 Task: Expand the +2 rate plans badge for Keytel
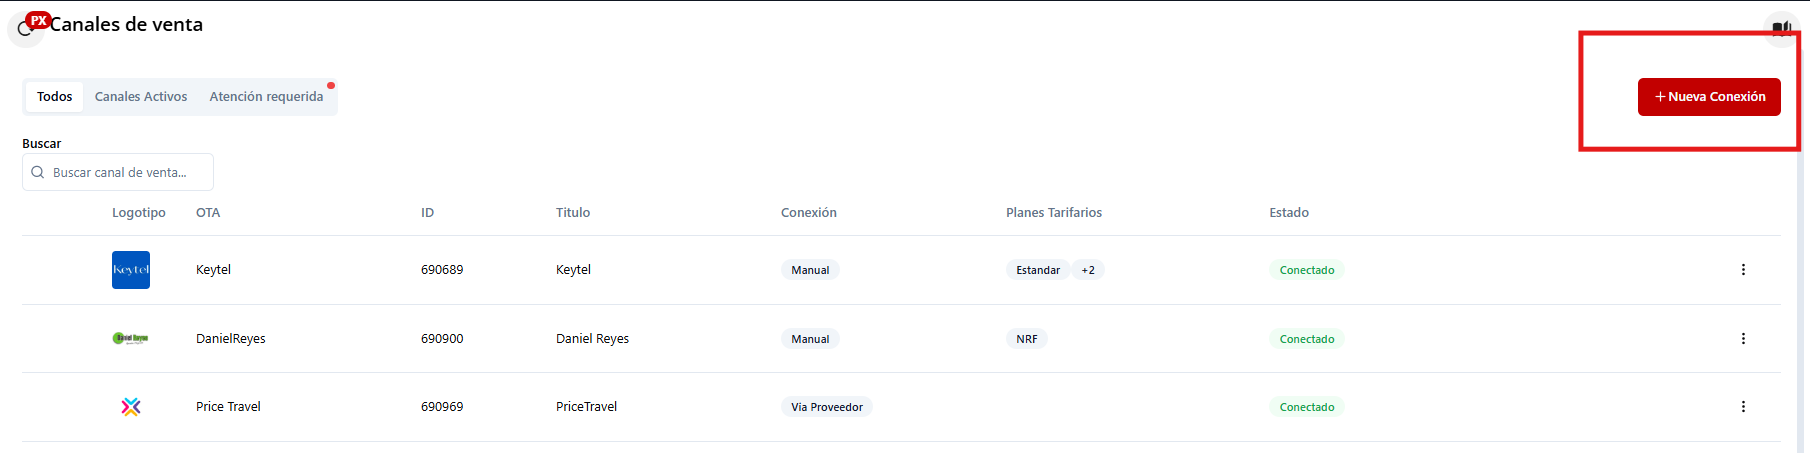pos(1088,270)
